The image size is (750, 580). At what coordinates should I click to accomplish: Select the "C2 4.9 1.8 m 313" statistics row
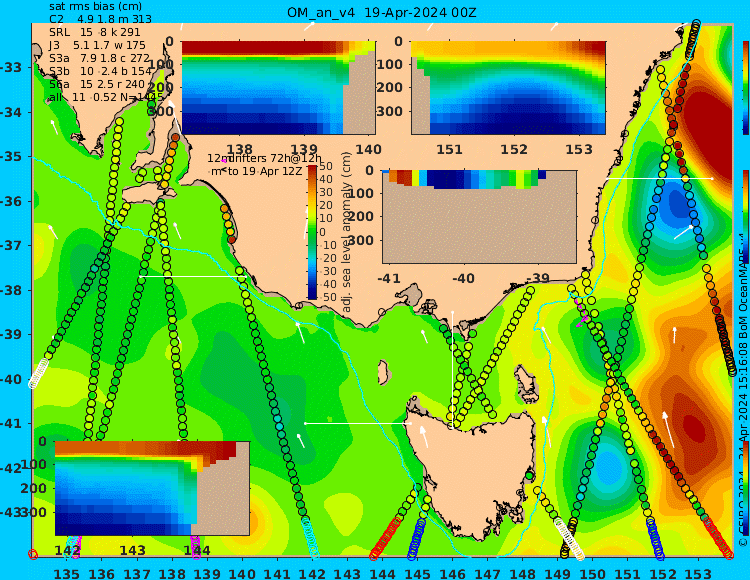100,19
